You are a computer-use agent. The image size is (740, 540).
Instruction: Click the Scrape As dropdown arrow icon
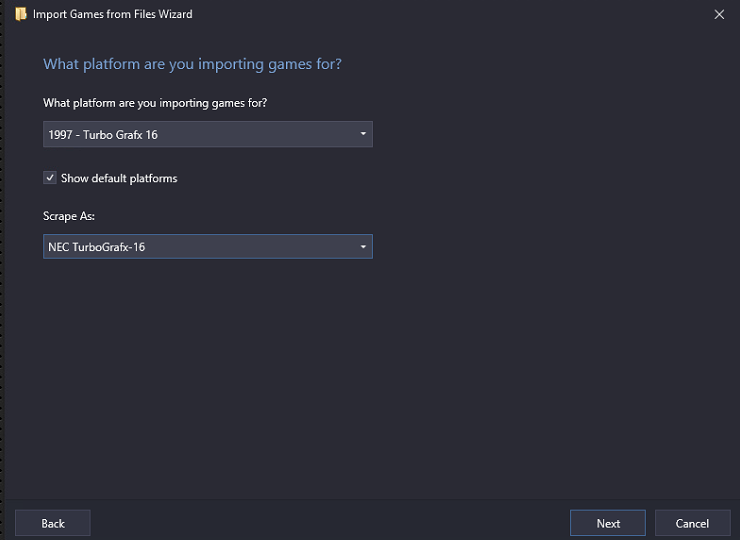[x=363, y=247]
